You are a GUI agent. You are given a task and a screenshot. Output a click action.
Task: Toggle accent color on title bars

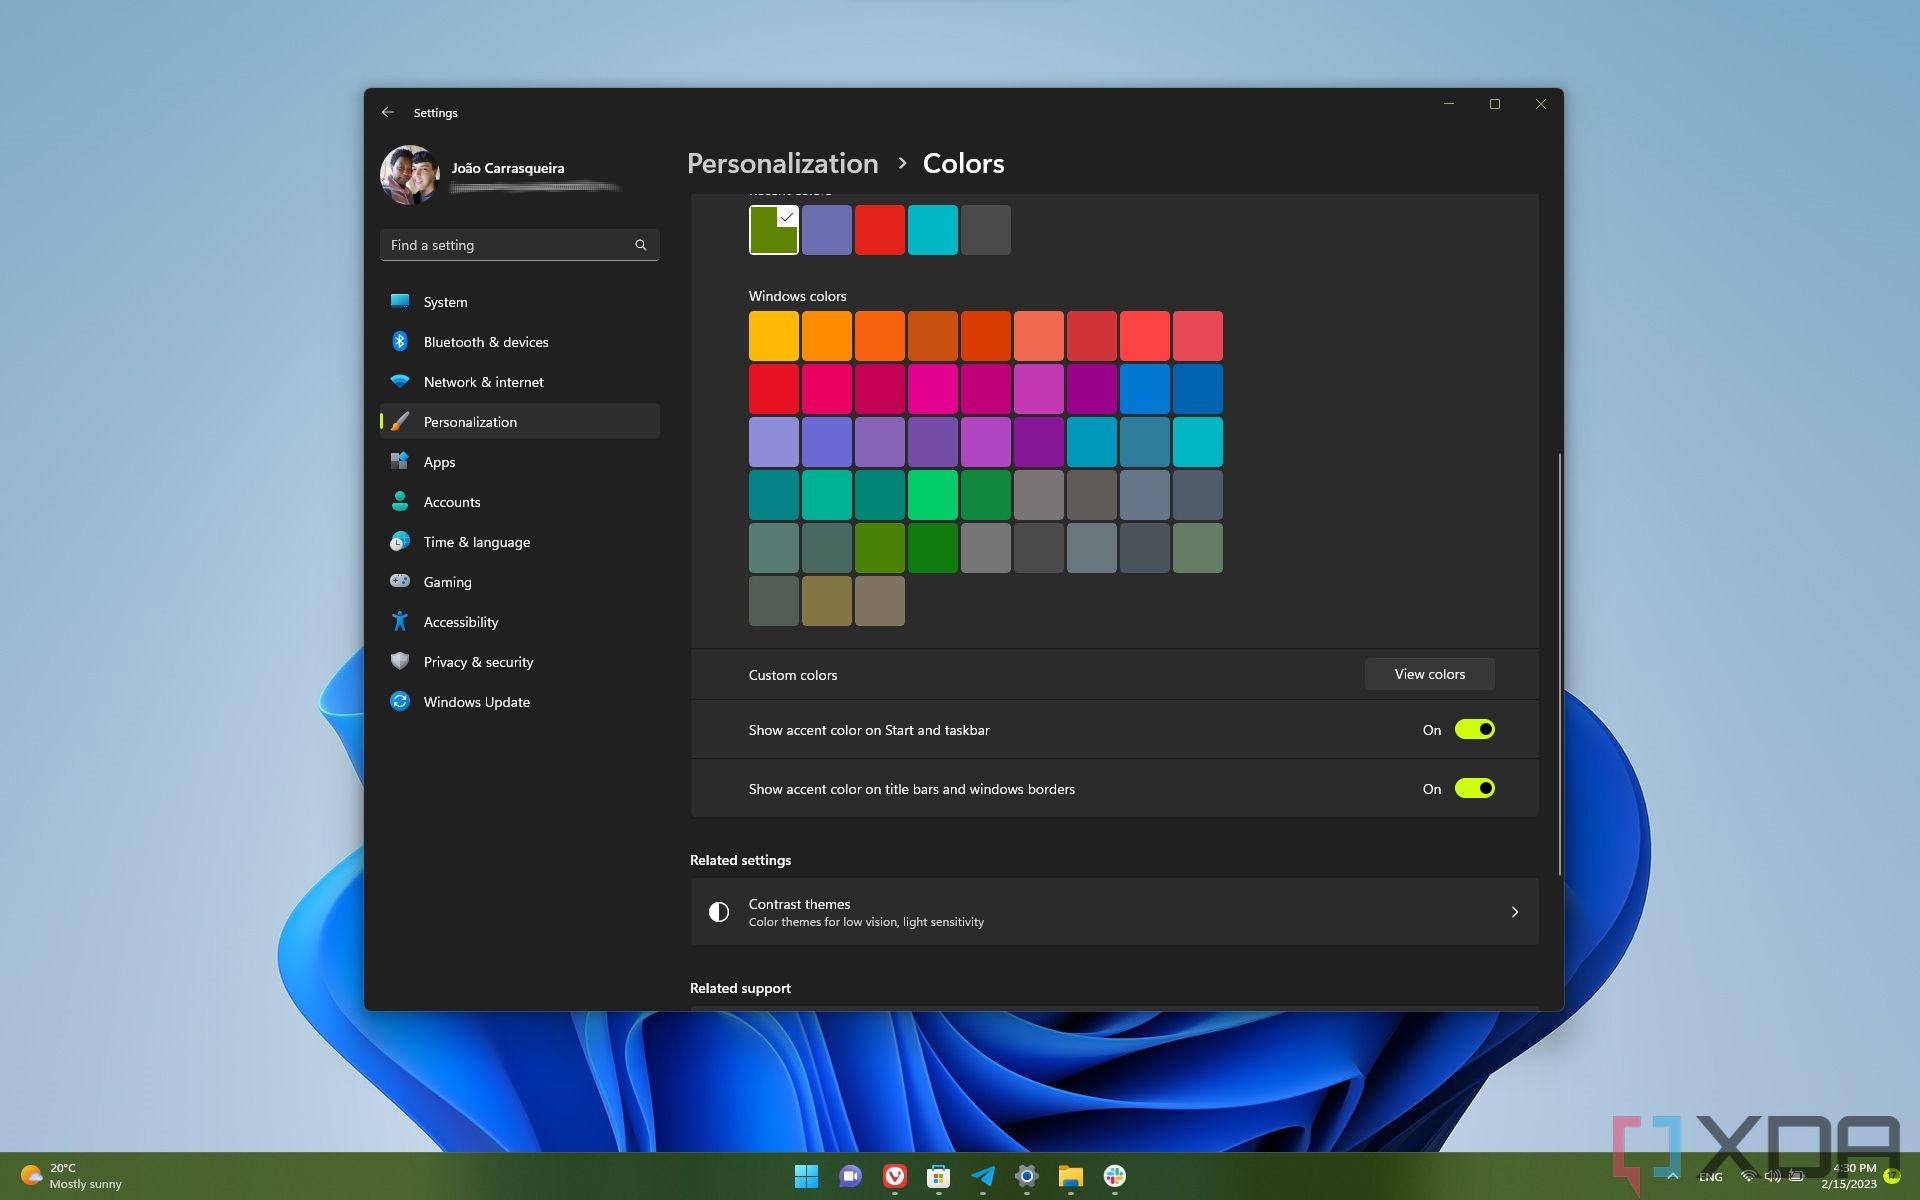click(x=1474, y=788)
